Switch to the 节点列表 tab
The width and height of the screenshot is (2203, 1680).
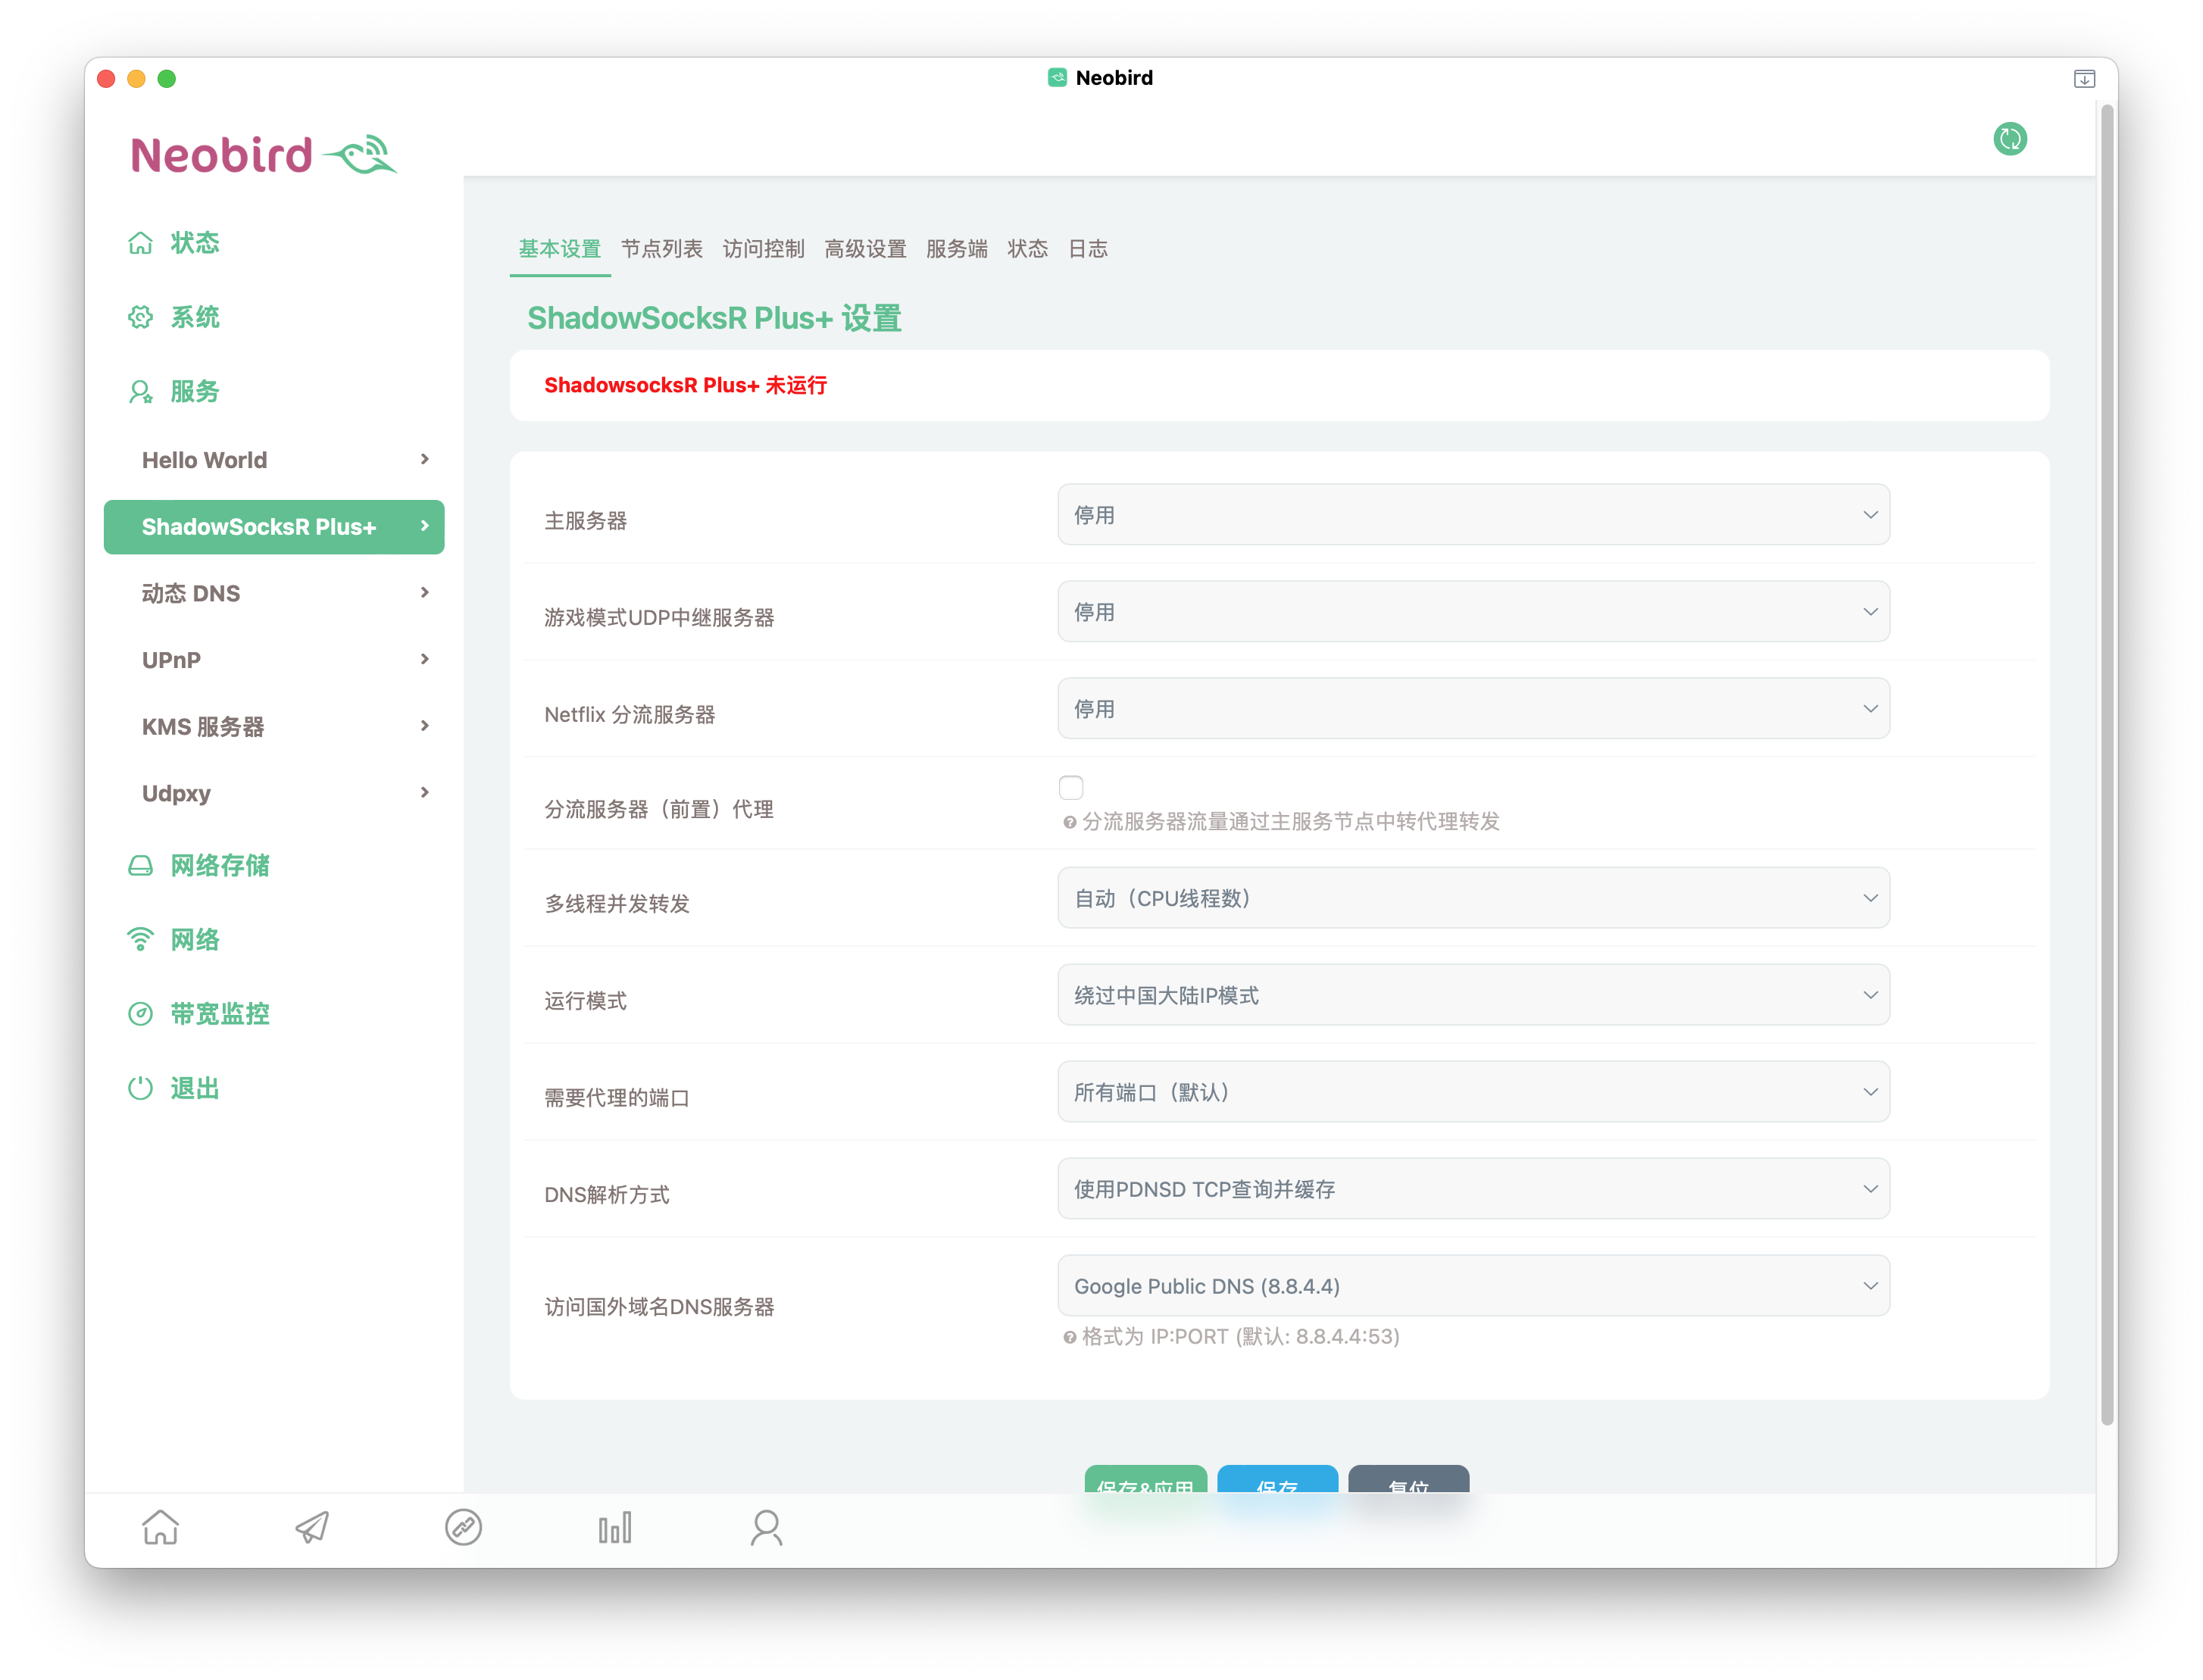[x=661, y=249]
